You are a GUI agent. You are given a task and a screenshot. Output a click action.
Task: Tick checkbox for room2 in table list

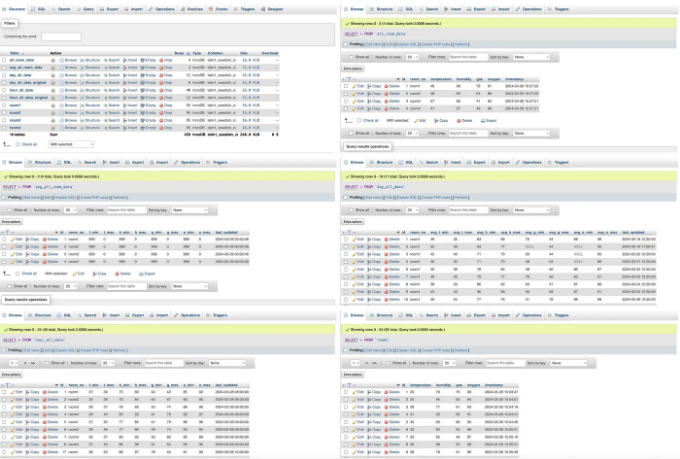4,113
